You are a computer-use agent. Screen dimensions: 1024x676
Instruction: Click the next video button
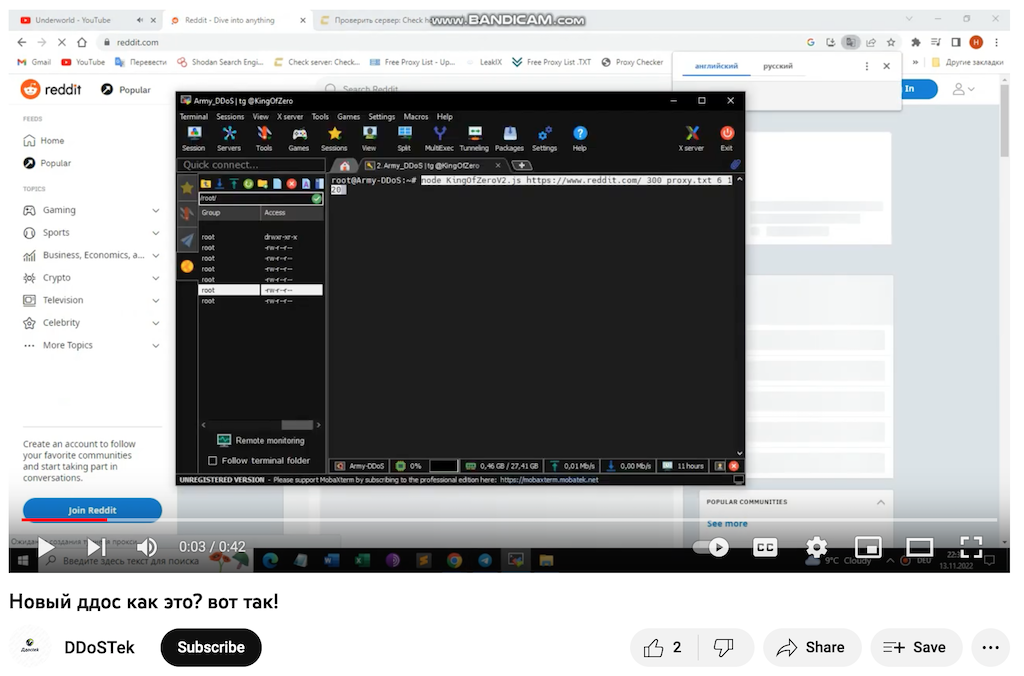click(x=97, y=547)
